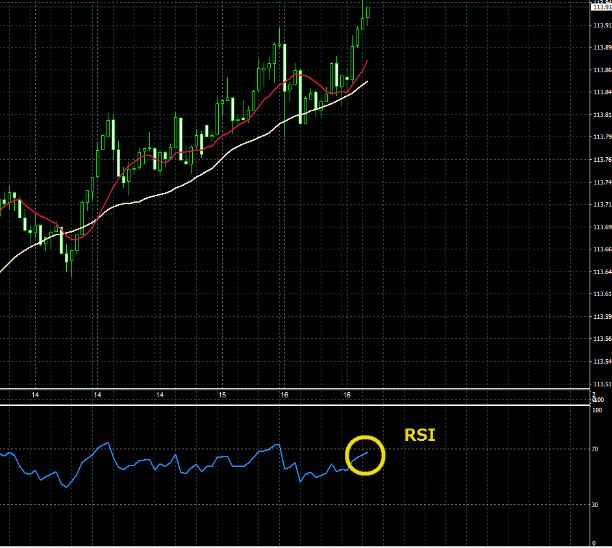The height and width of the screenshot is (548, 612).
Task: Click the latest candlestick at the chart top
Action: tap(367, 10)
